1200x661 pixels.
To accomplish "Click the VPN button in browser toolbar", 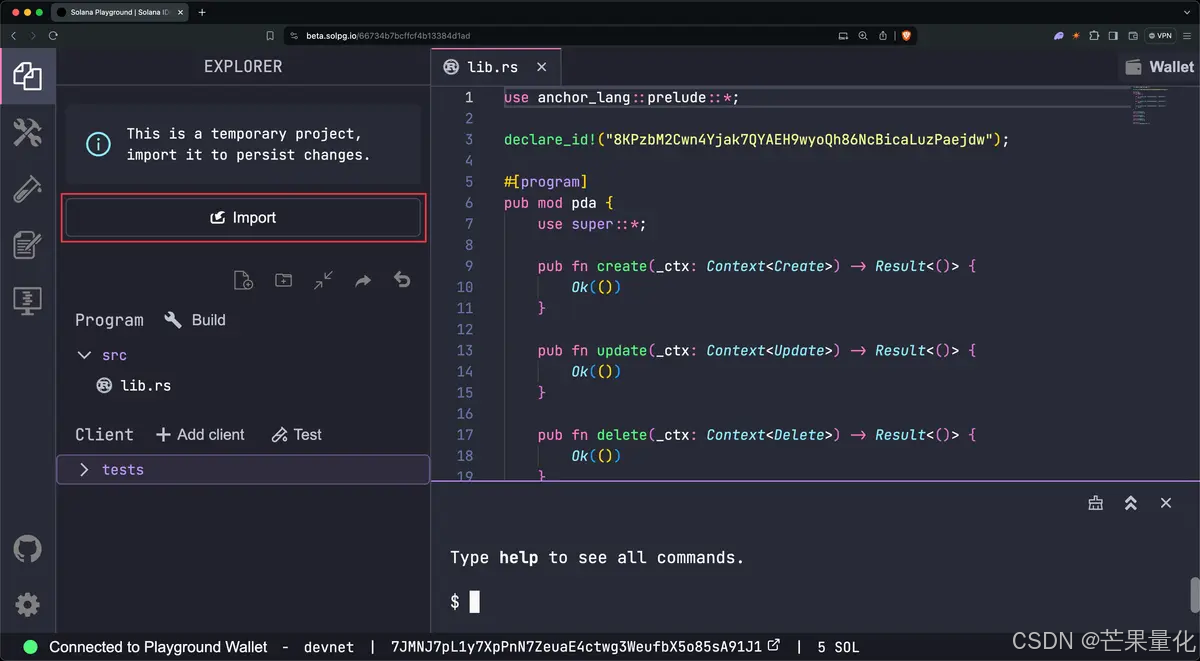I will pos(1161,35).
